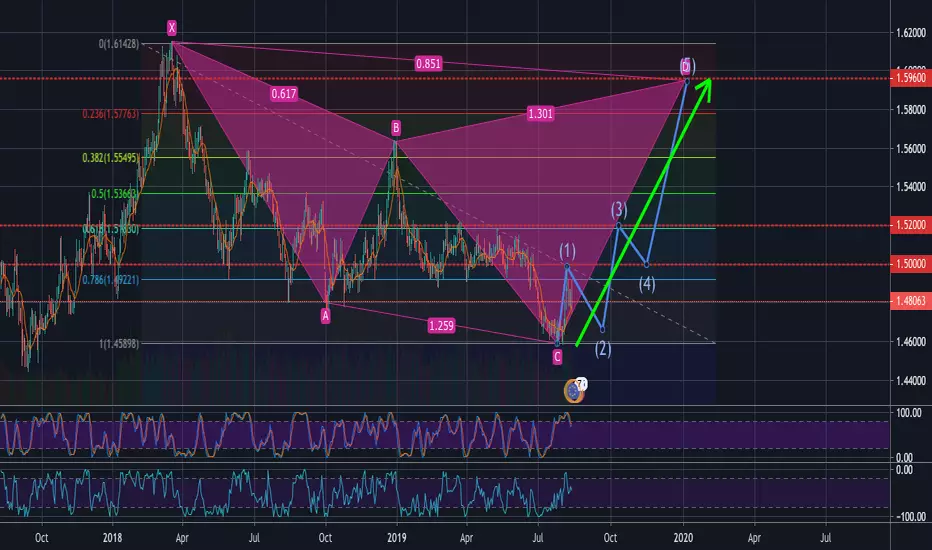Image resolution: width=932 pixels, height=550 pixels.
Task: Select the D point label of pattern
Action: click(x=685, y=67)
